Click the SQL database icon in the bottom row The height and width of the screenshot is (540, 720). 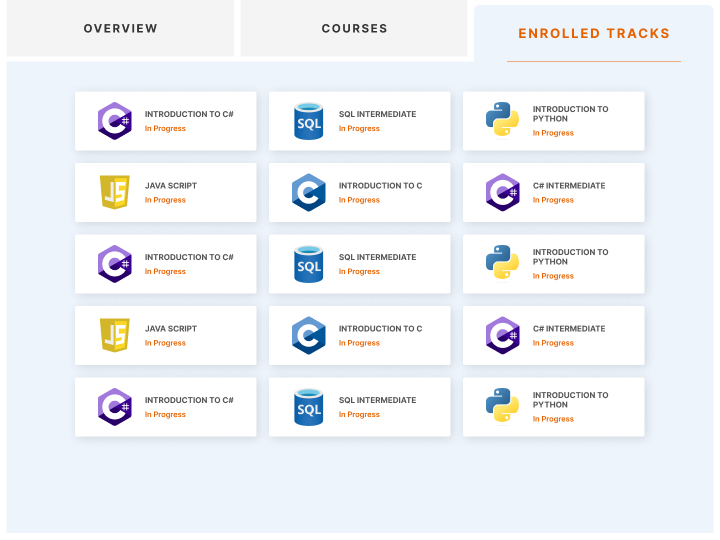pos(309,407)
